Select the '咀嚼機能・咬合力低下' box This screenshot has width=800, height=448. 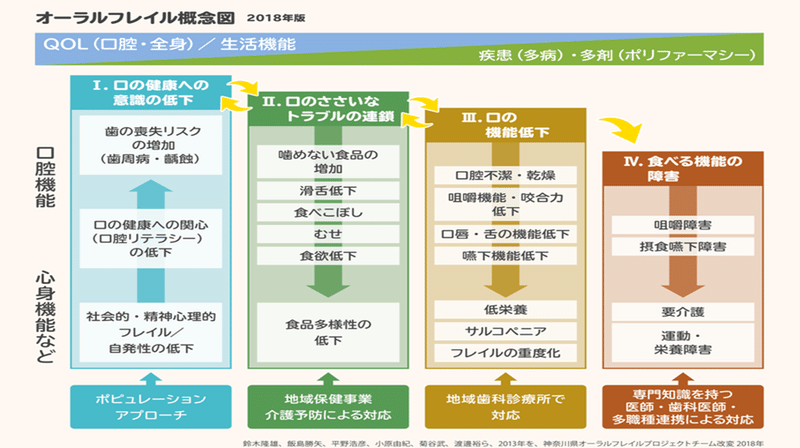(x=506, y=204)
